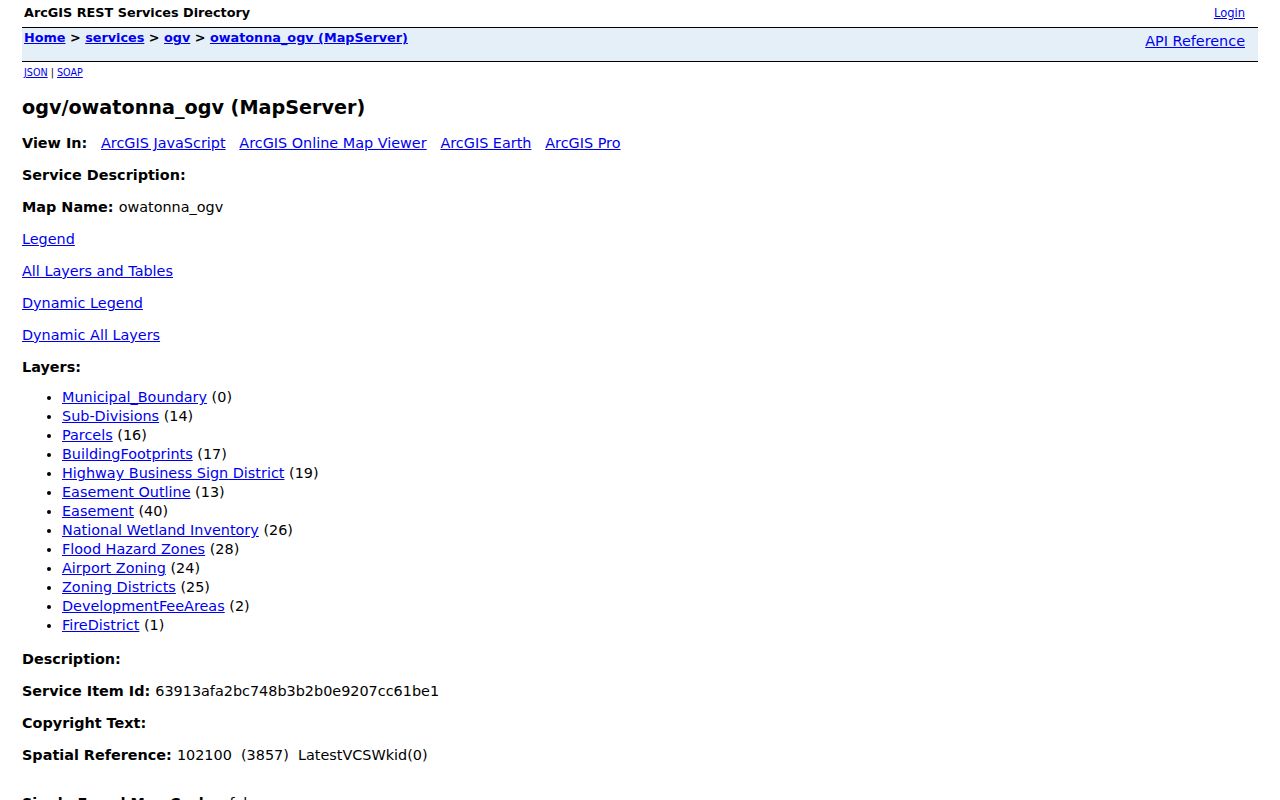Click the map name text owatonna_ogv
Screen dimensions: 1280x800
click(171, 207)
